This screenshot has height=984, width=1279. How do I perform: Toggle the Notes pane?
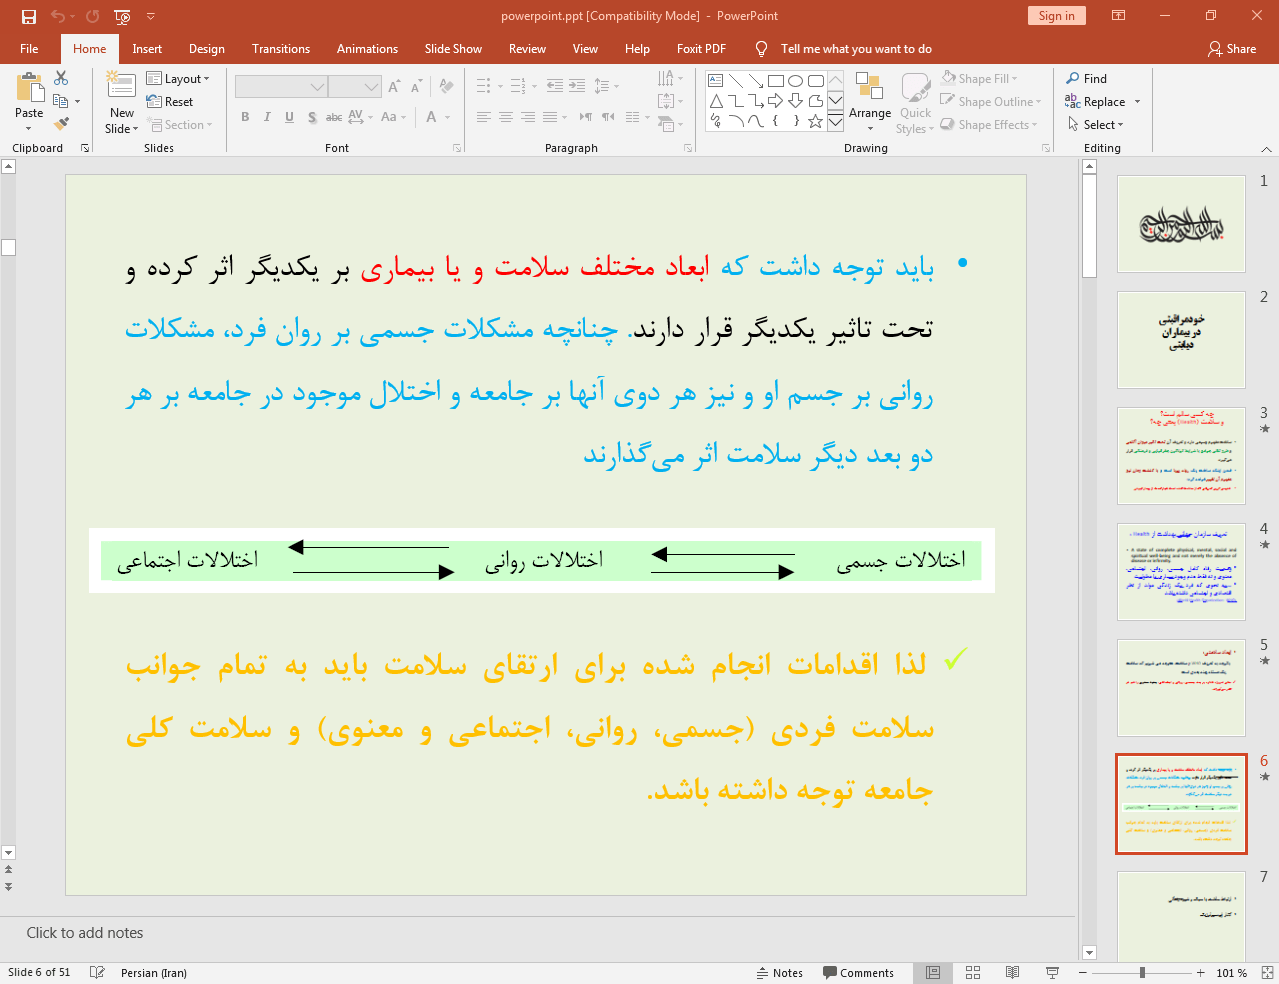[x=779, y=973]
